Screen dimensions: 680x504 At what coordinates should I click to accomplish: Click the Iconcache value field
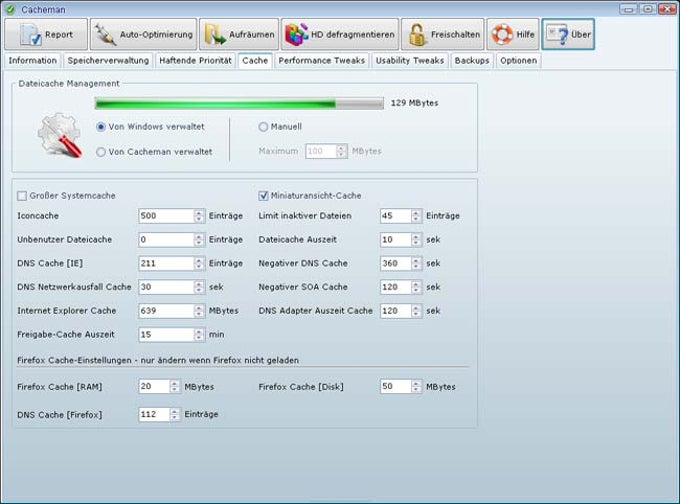pos(167,216)
